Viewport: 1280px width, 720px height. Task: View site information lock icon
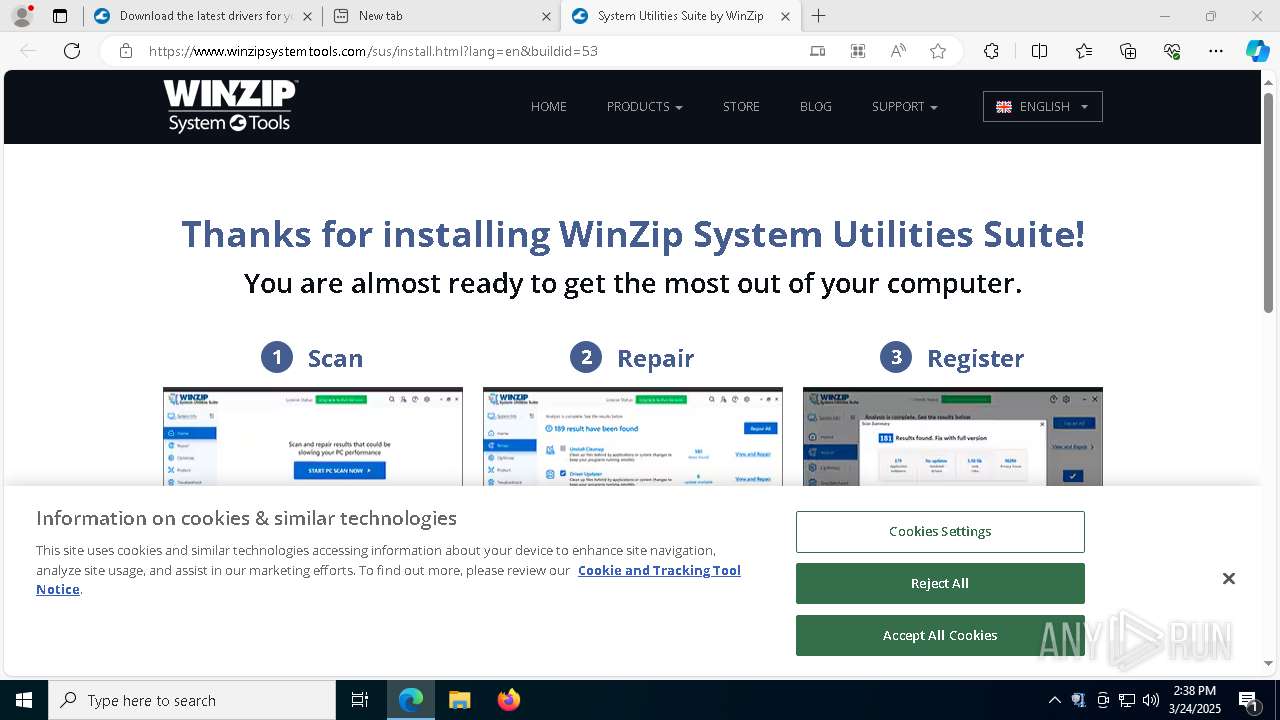pos(126,51)
